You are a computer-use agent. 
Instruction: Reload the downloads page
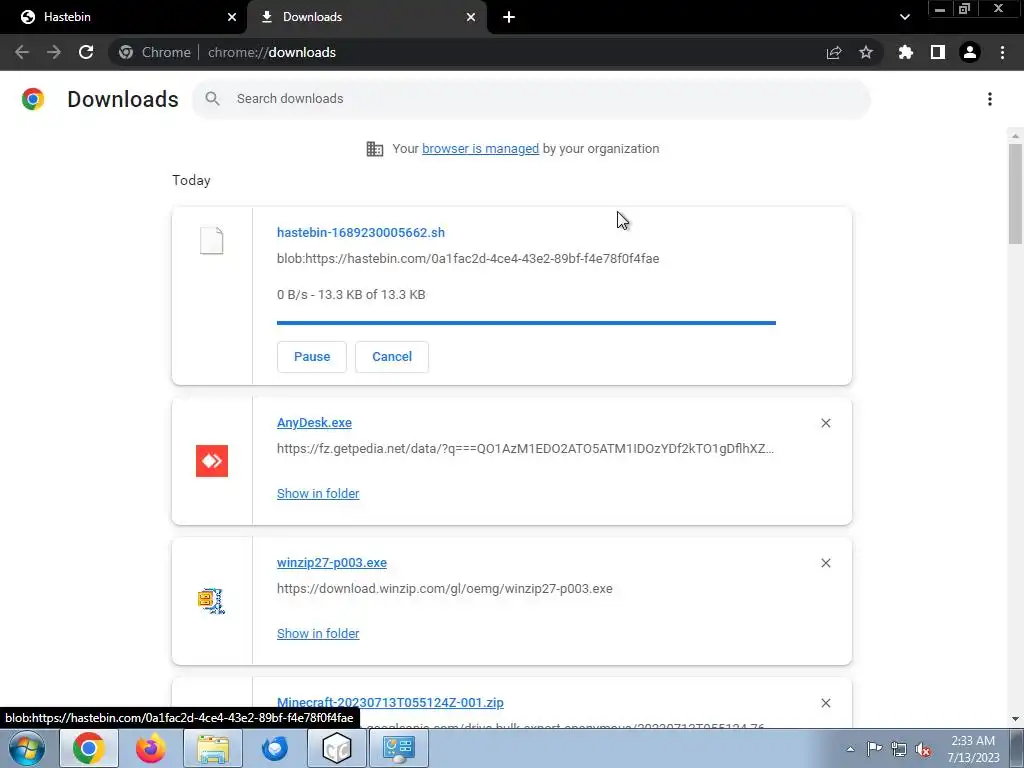(86, 52)
